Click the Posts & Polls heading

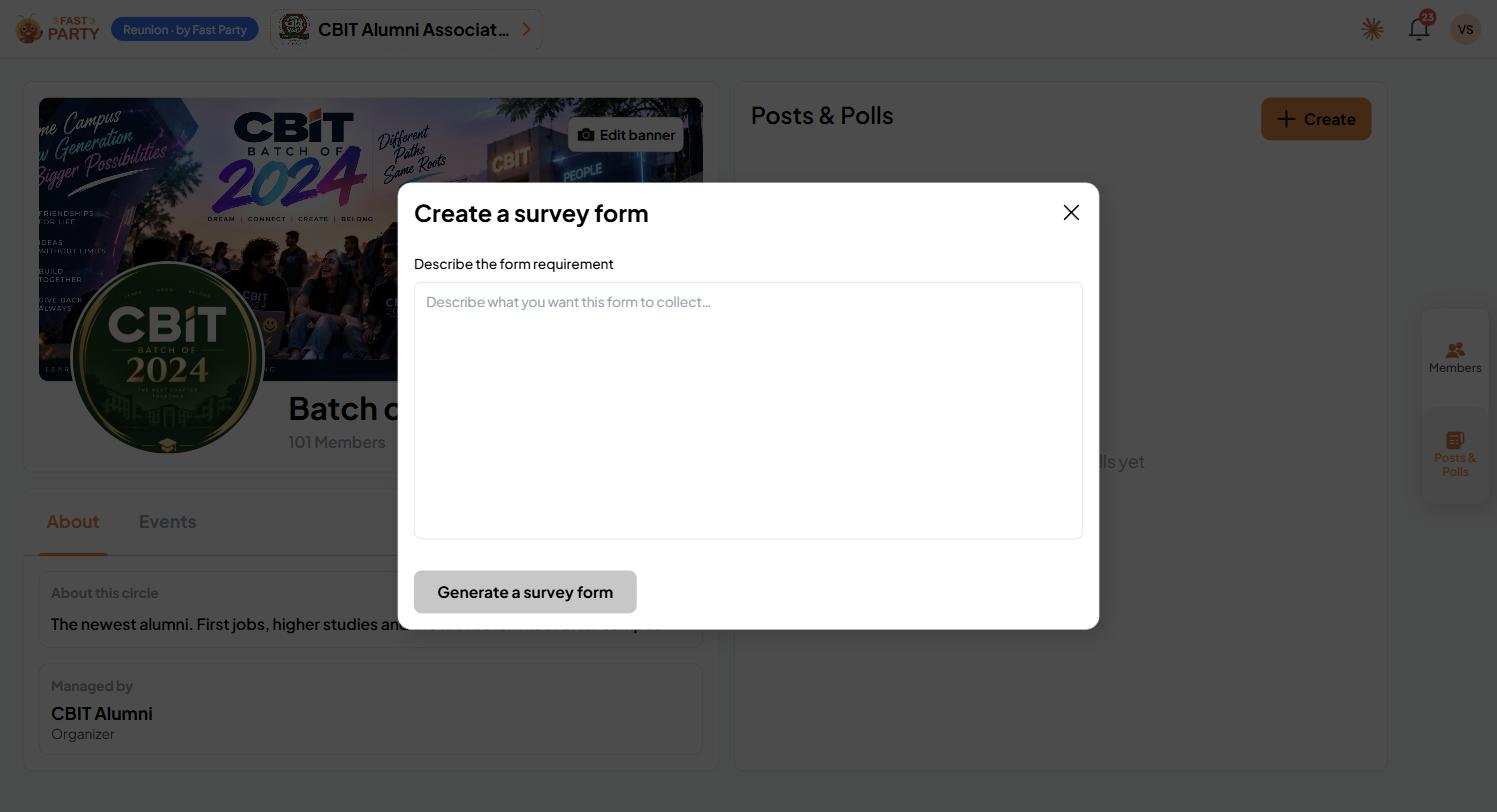coord(822,116)
